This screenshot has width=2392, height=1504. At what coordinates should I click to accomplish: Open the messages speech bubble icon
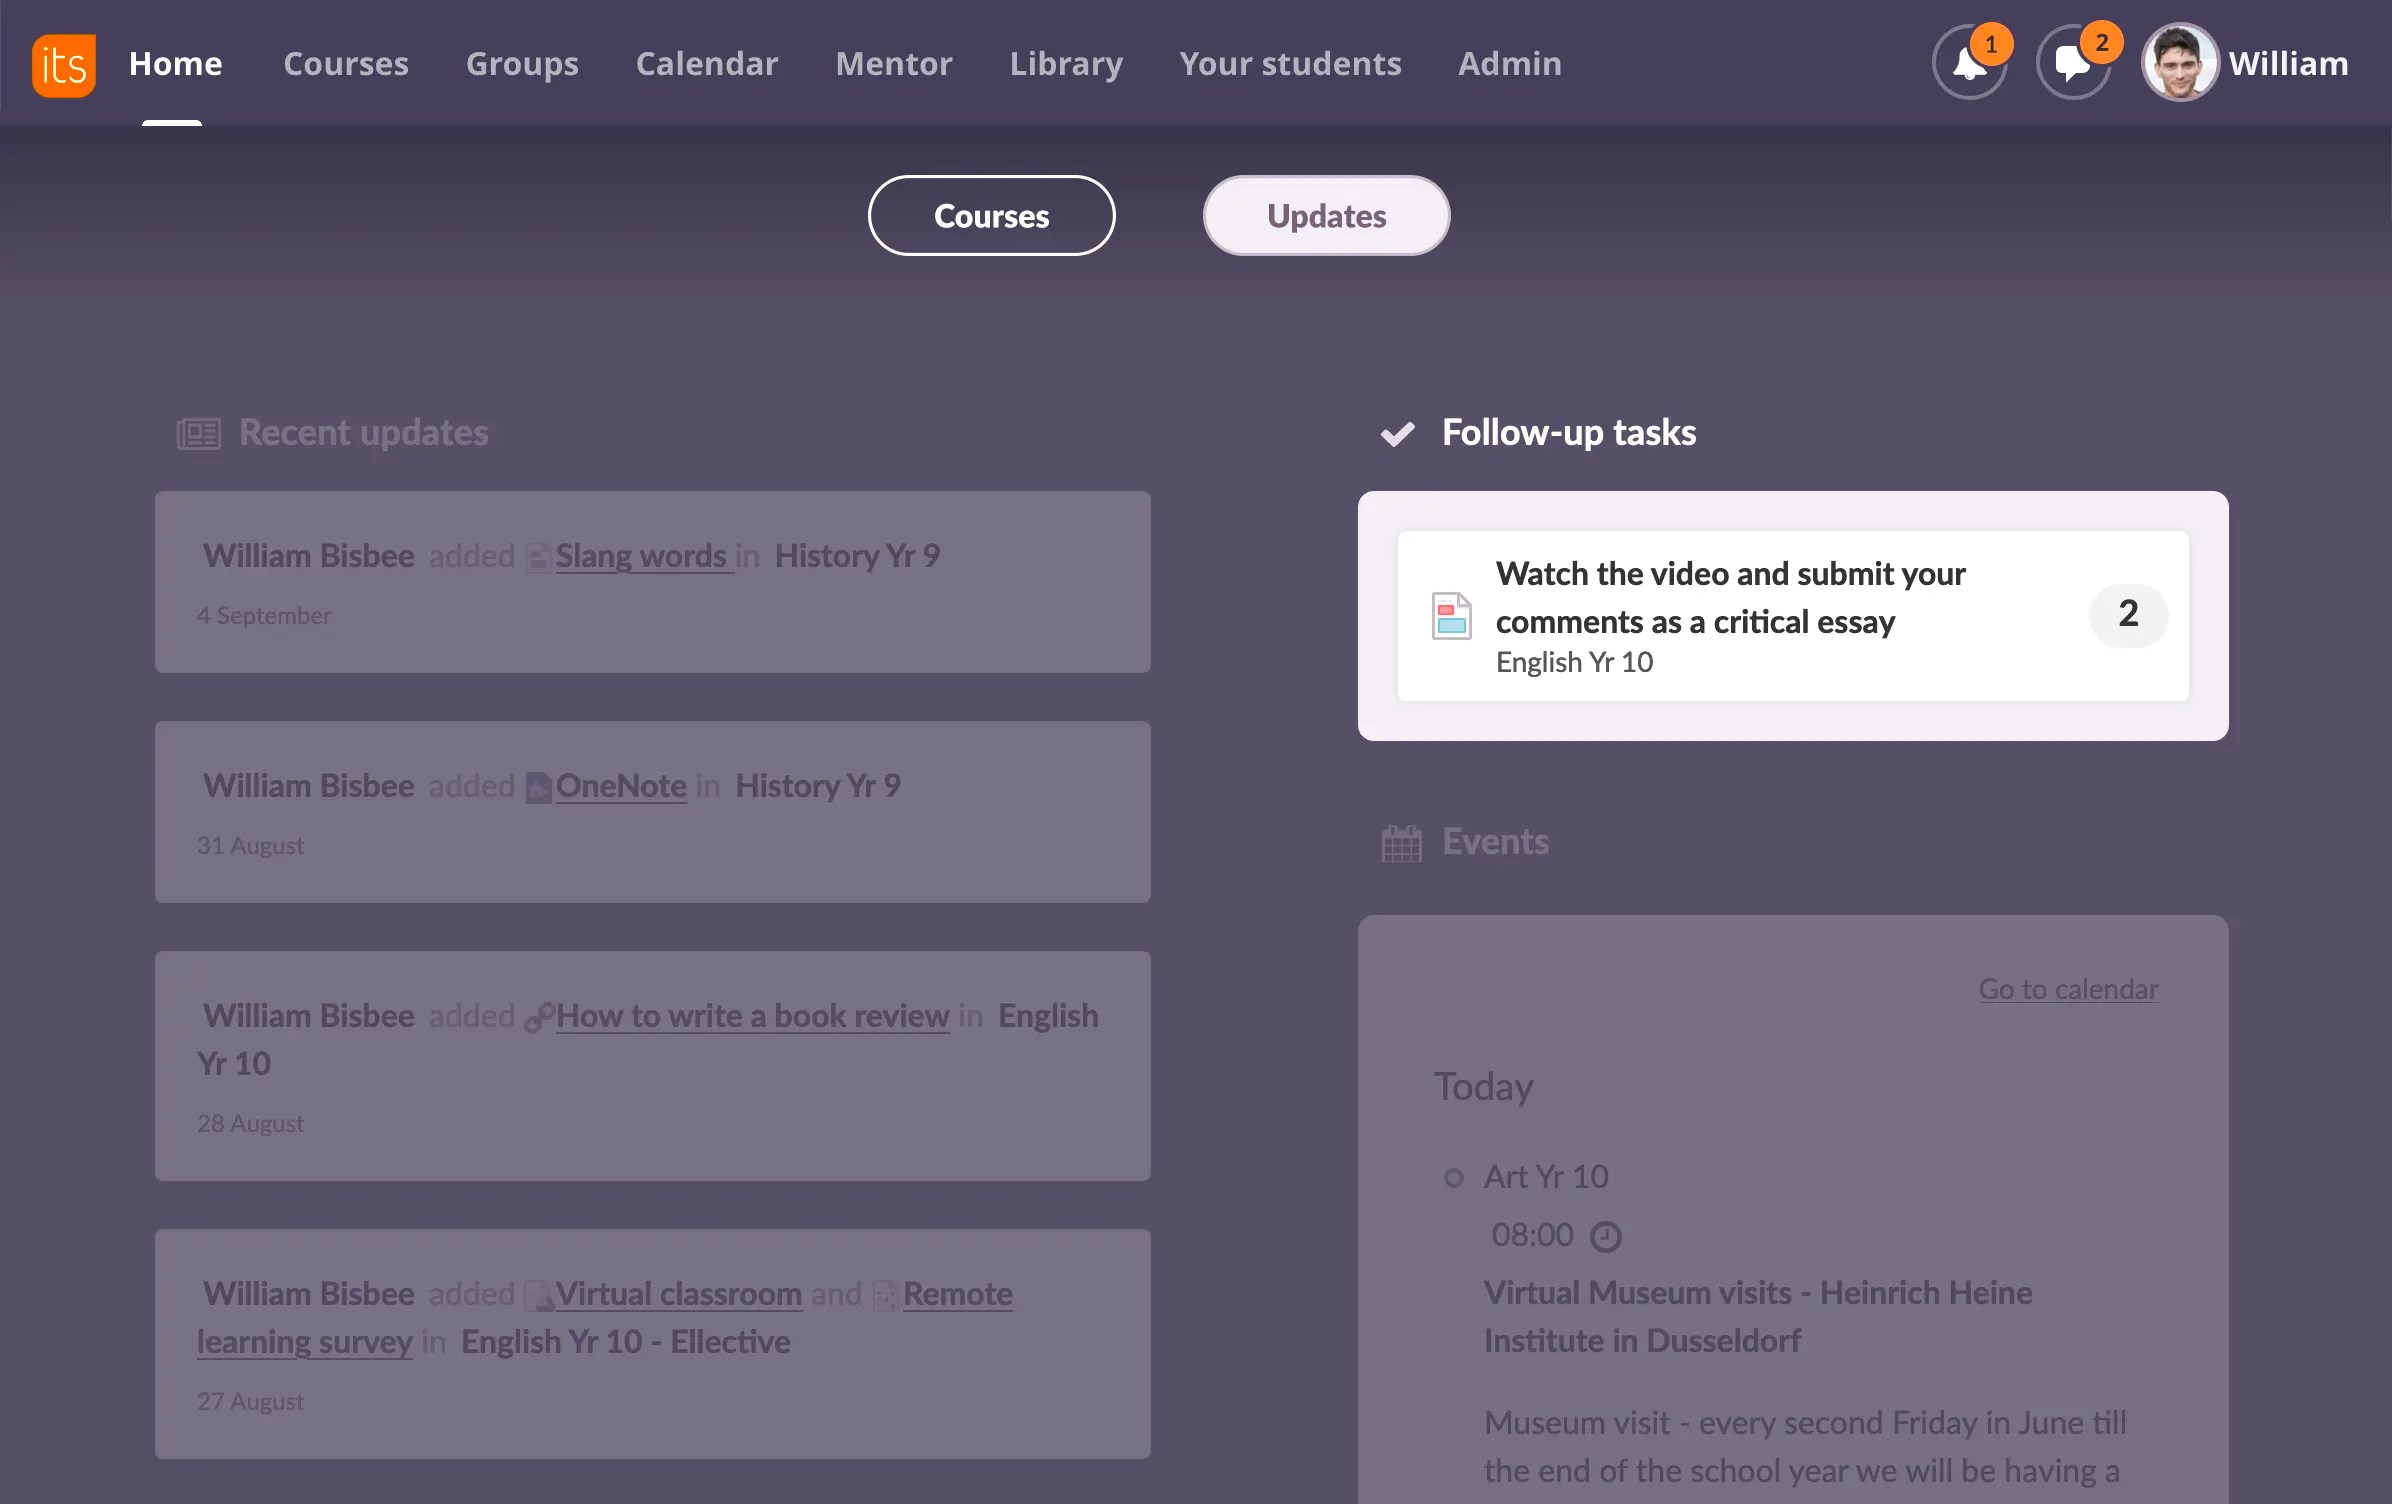[x=2072, y=65]
